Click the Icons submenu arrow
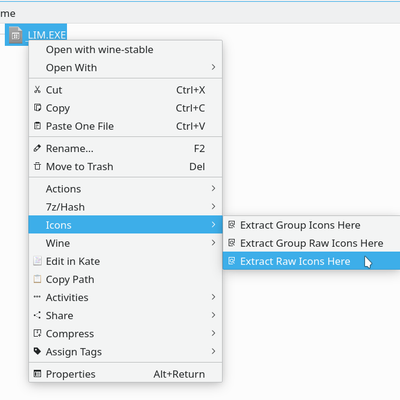 213,225
